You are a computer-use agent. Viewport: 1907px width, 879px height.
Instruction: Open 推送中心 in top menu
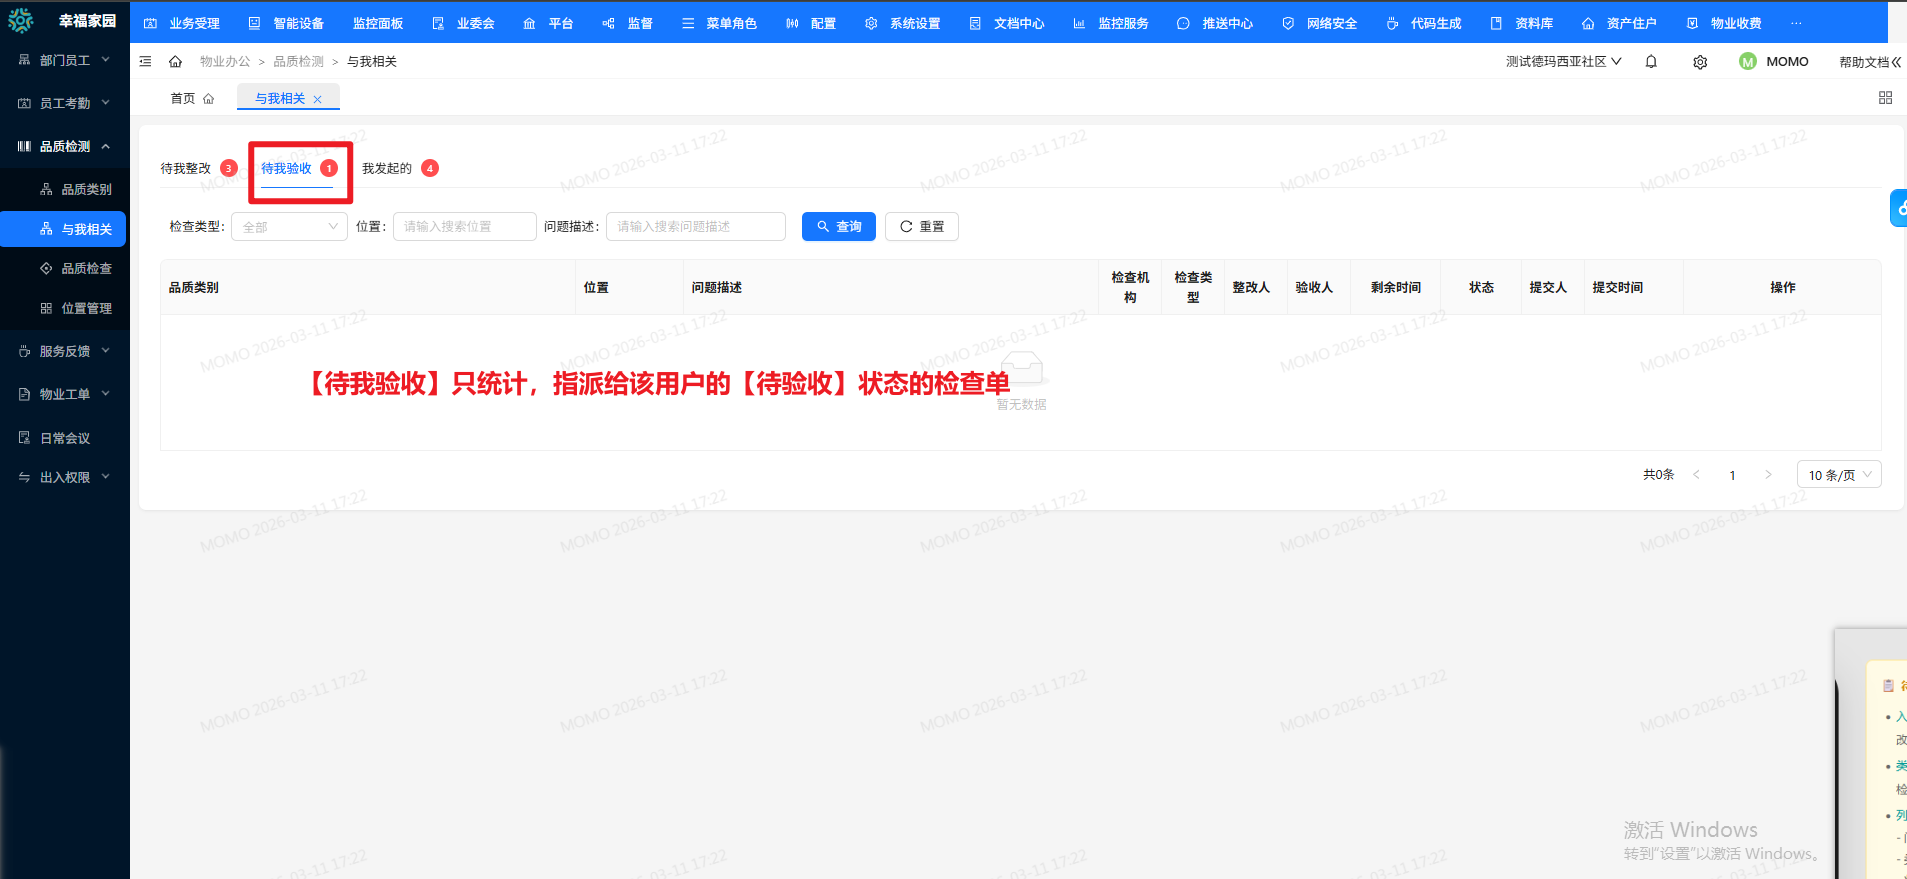(1215, 23)
